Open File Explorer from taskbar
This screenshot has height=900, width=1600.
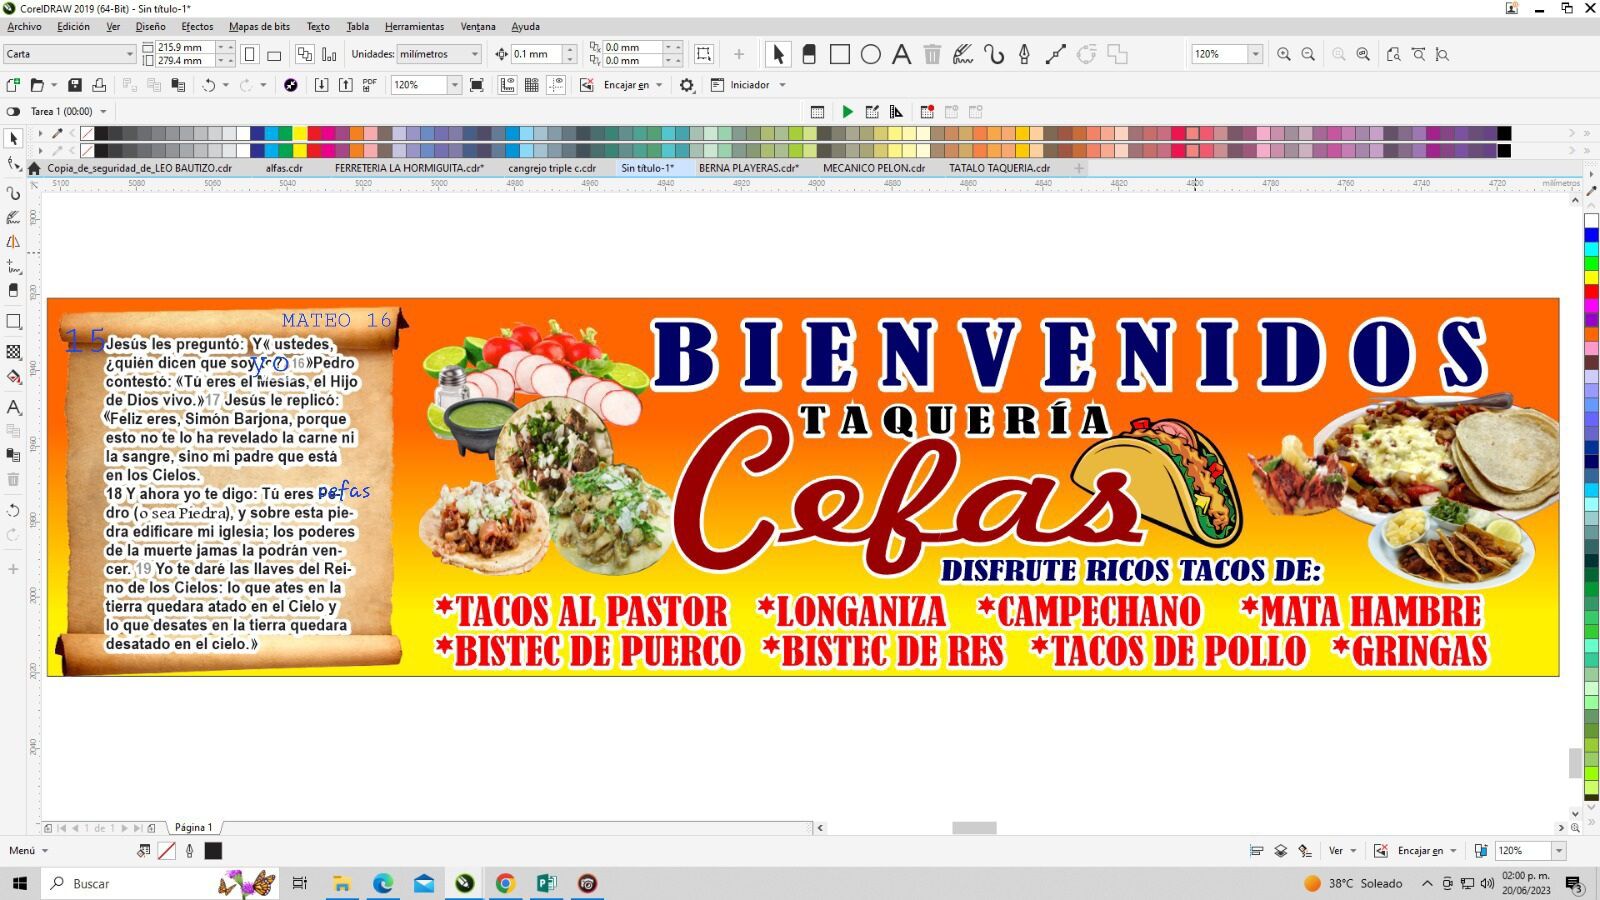click(x=341, y=883)
